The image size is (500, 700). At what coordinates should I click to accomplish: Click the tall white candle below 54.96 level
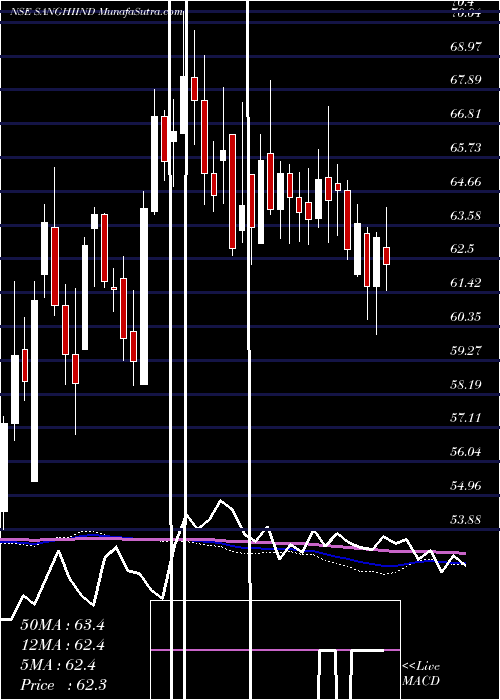coord(4,467)
